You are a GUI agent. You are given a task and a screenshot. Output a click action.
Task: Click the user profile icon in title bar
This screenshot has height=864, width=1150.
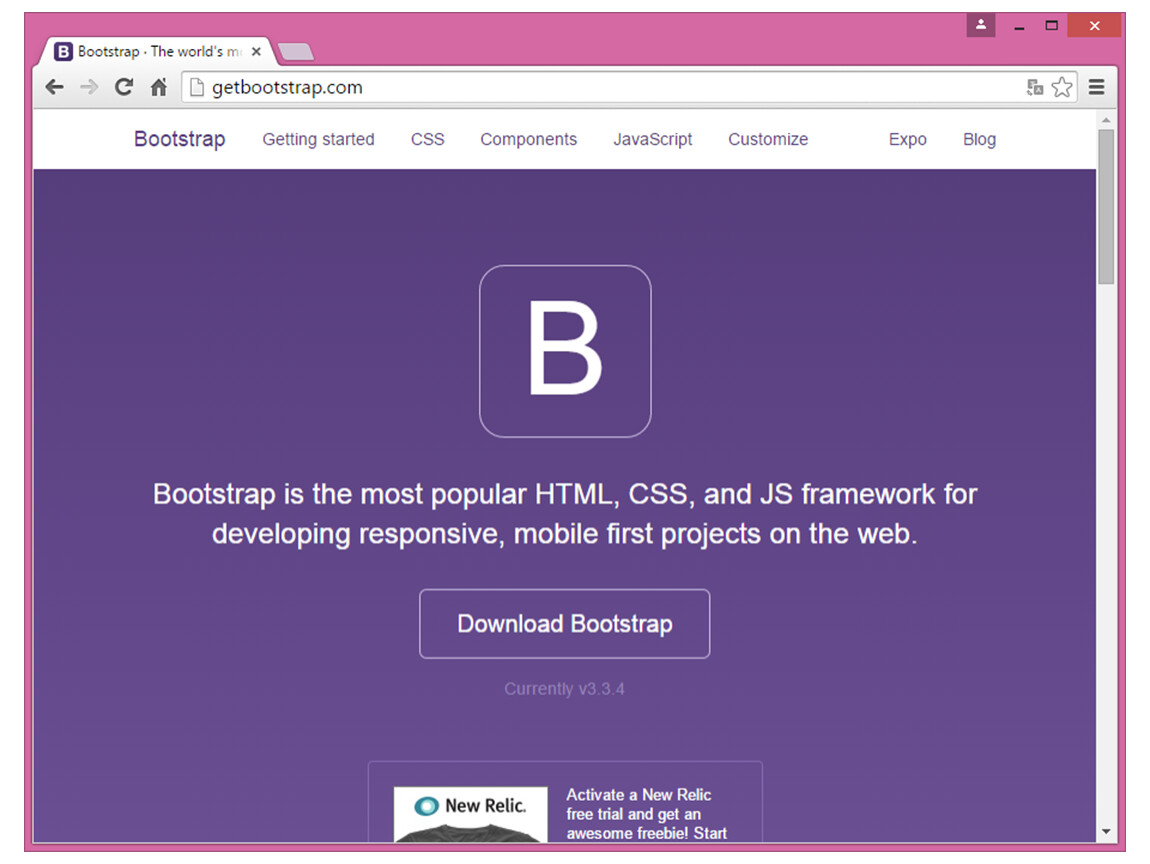981,25
